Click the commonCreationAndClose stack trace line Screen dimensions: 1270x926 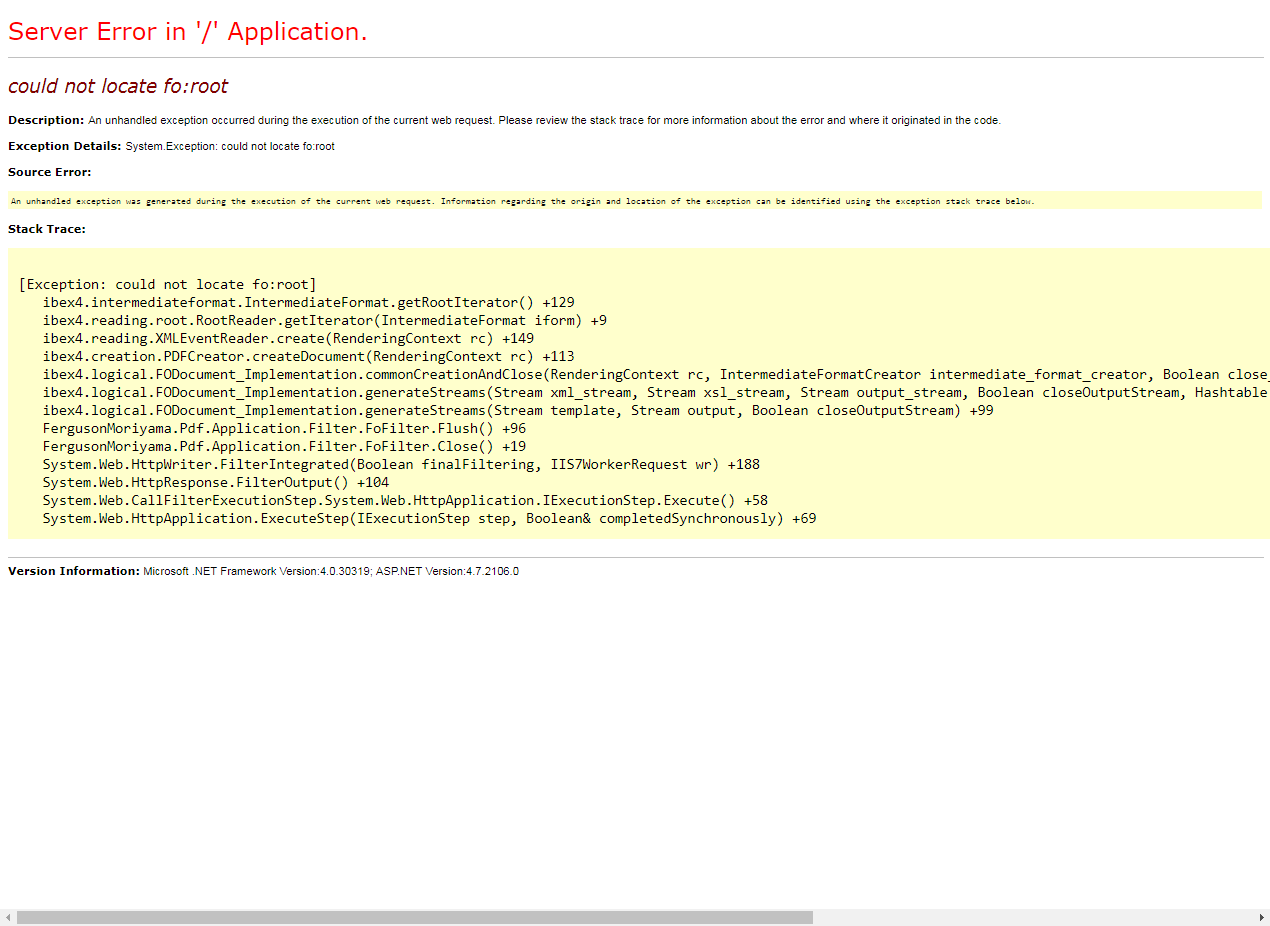pyautogui.click(x=656, y=374)
